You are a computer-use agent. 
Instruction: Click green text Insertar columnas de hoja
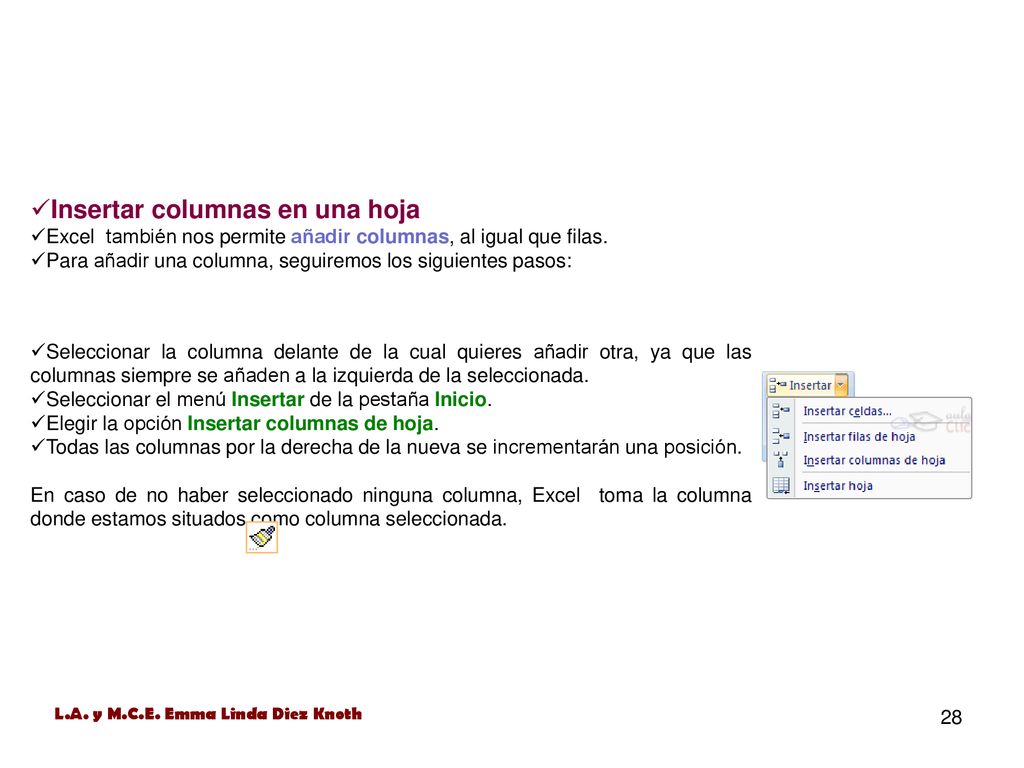click(310, 423)
